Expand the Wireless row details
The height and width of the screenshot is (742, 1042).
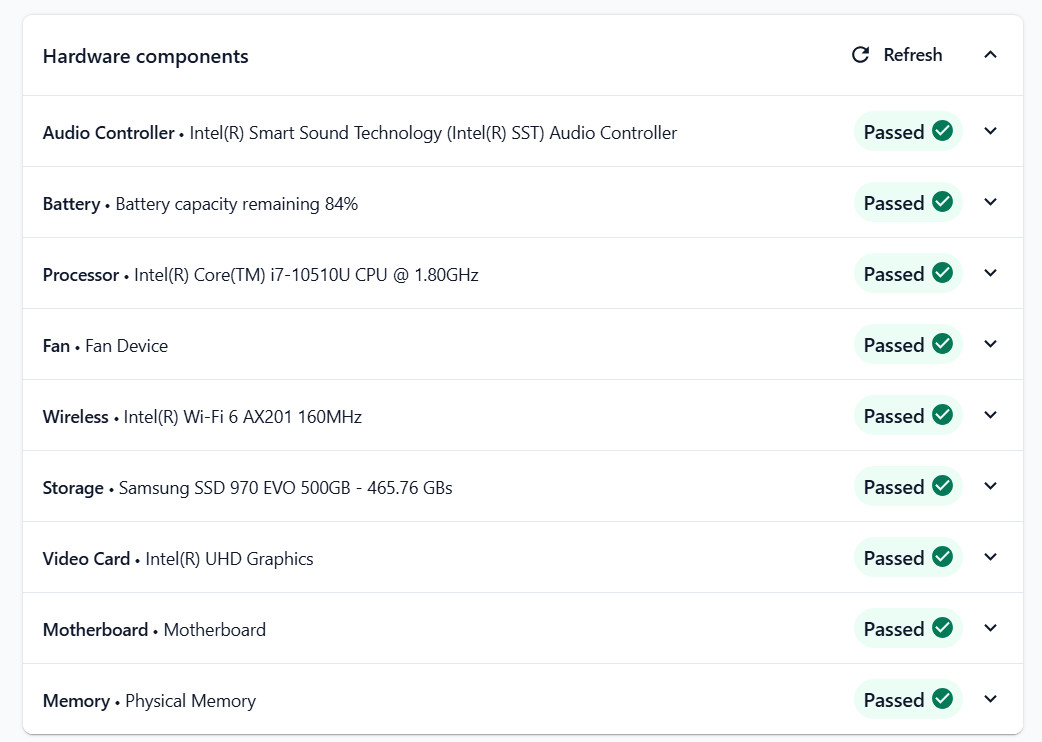click(x=990, y=416)
